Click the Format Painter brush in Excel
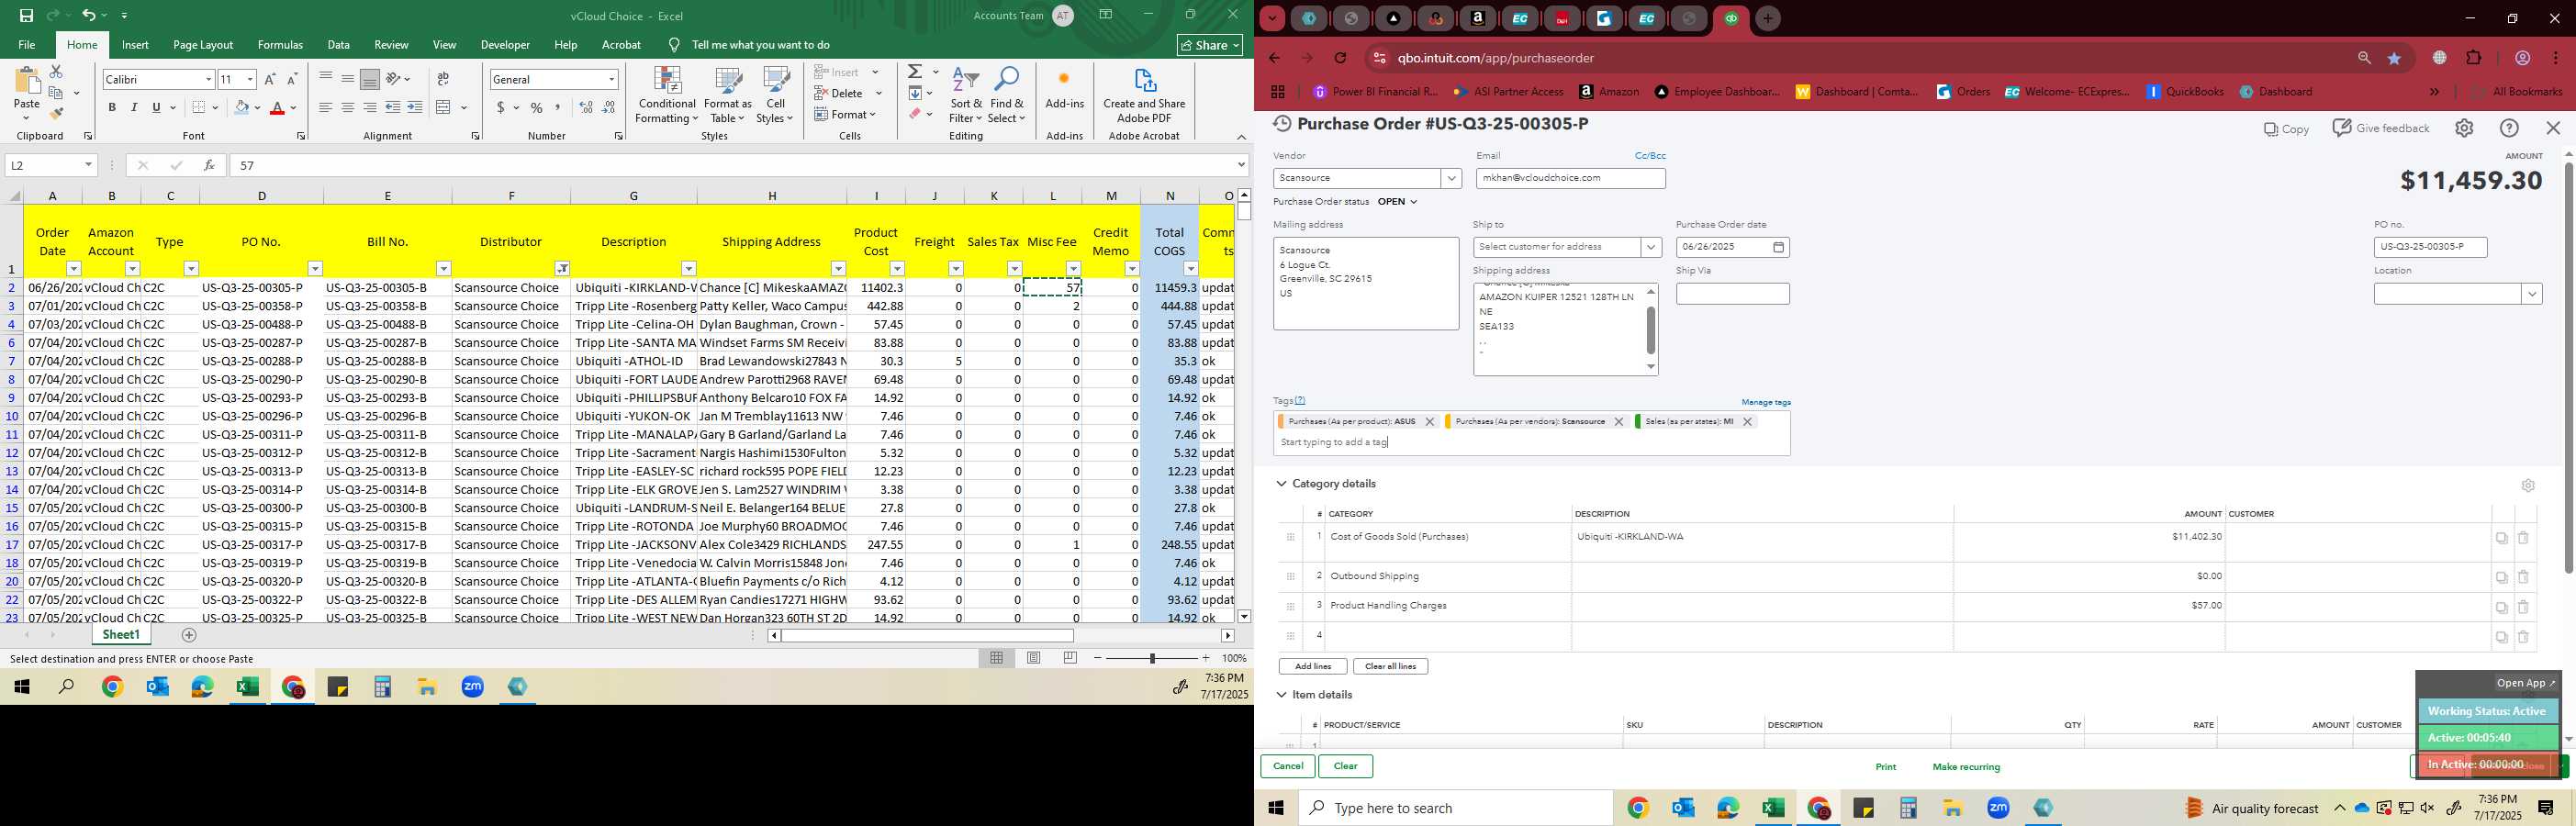2576x826 pixels. 56,113
